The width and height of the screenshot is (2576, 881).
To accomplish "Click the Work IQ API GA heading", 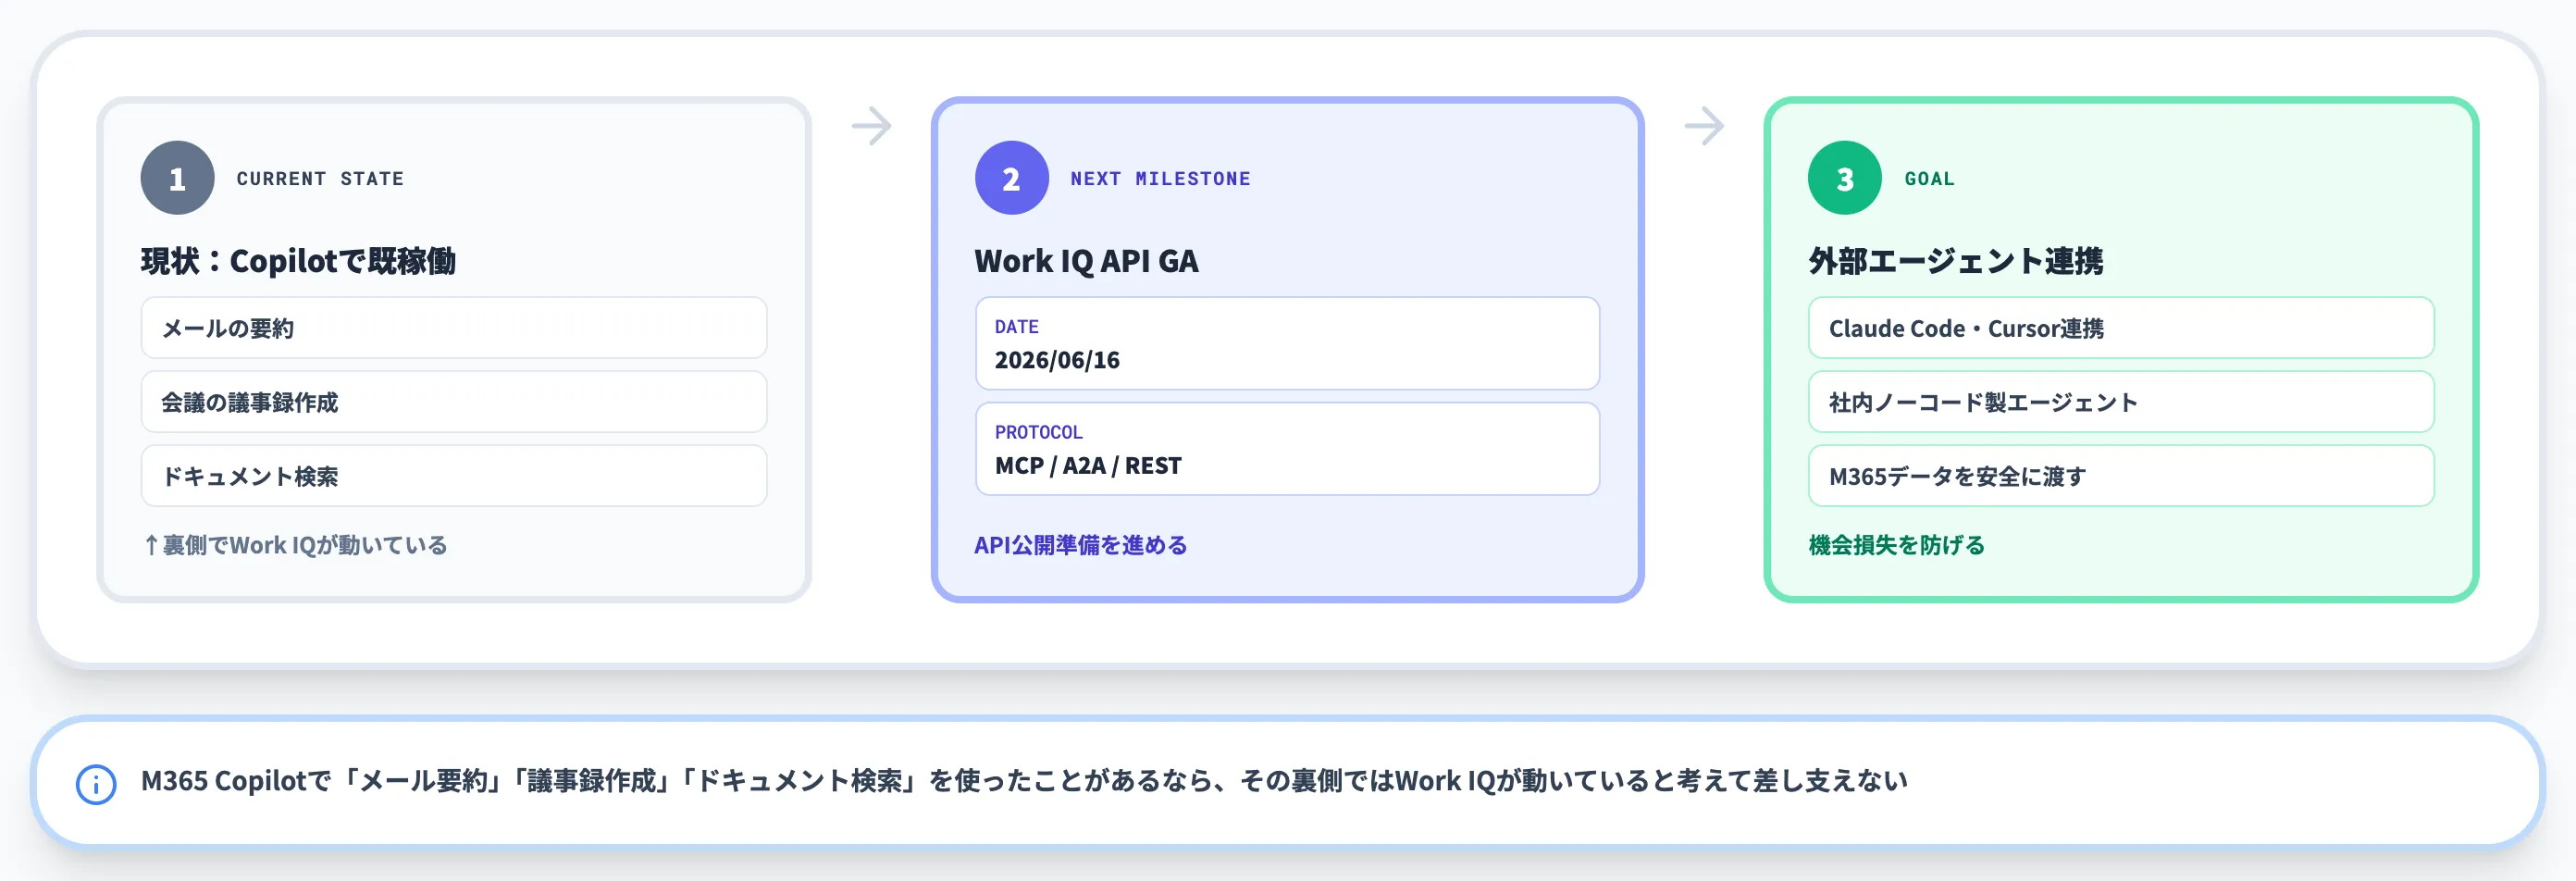I will pyautogui.click(x=1086, y=261).
